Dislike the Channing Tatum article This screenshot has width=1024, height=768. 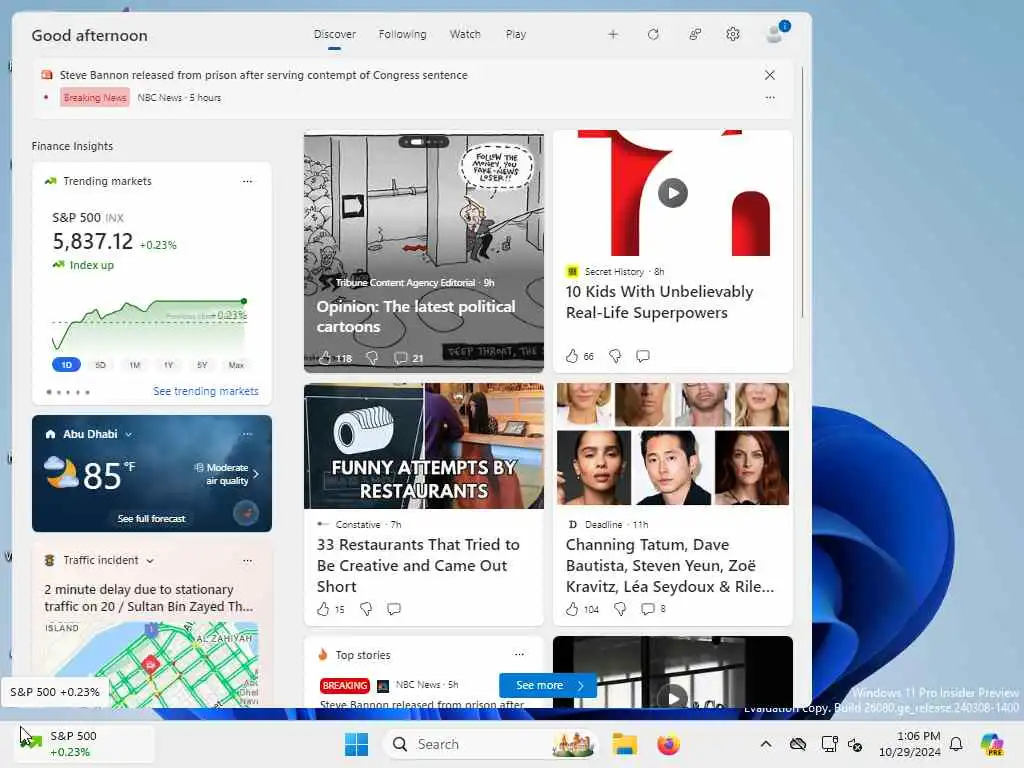[620, 609]
